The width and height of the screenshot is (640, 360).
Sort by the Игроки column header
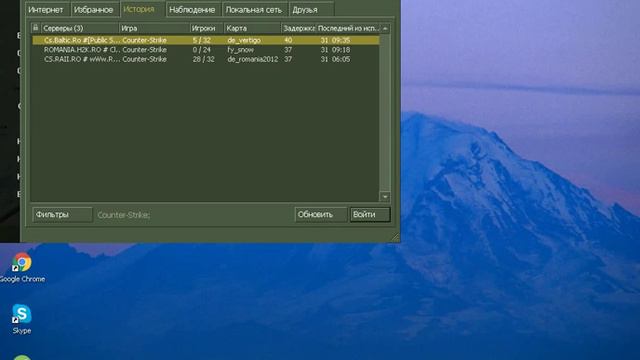click(x=207, y=28)
